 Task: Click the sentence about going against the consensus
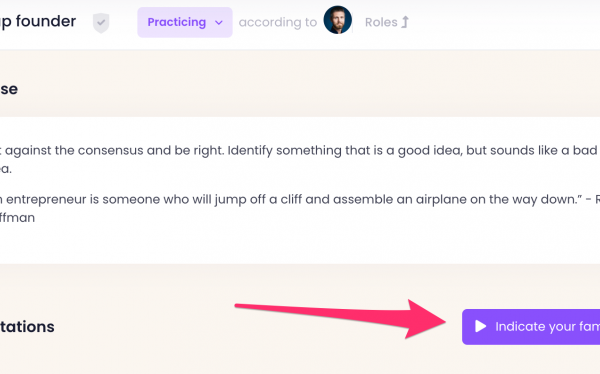[x=112, y=150]
